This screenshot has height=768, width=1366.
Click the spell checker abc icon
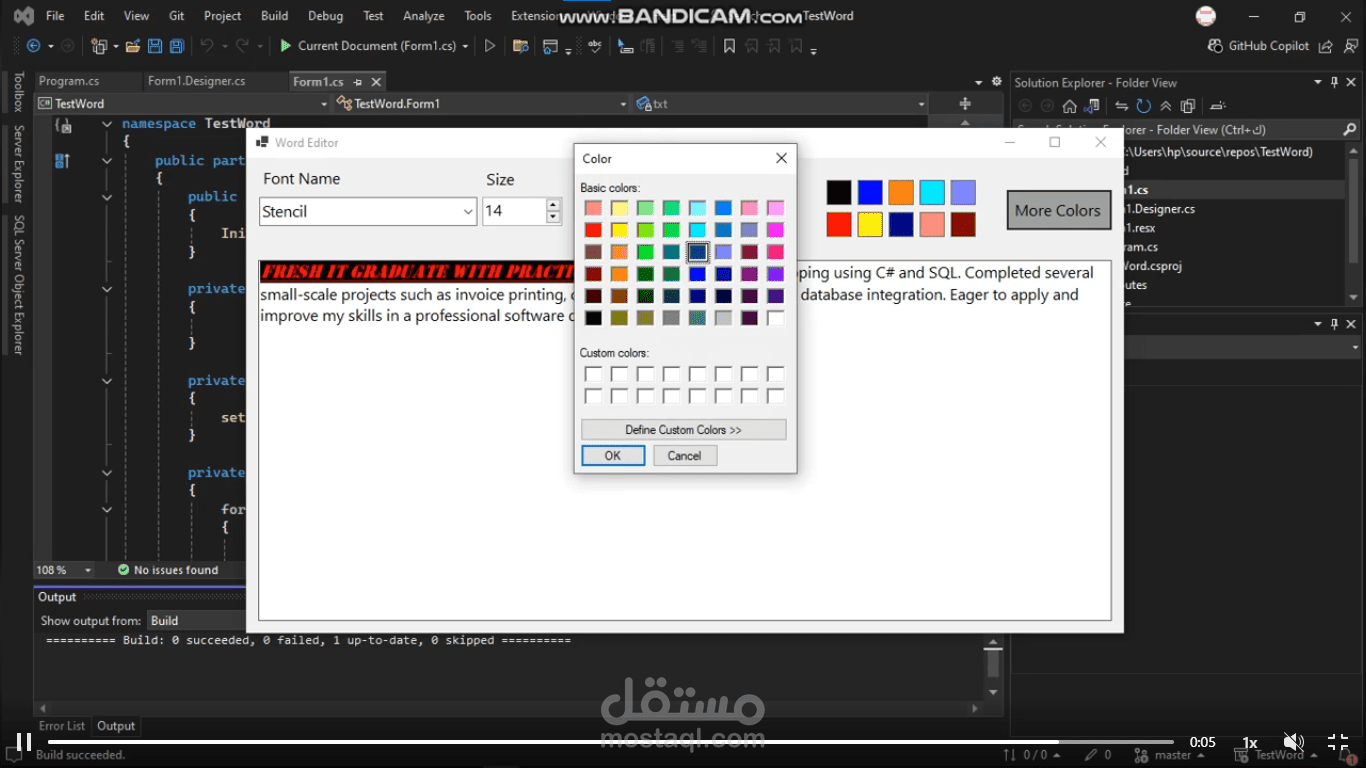tap(595, 46)
